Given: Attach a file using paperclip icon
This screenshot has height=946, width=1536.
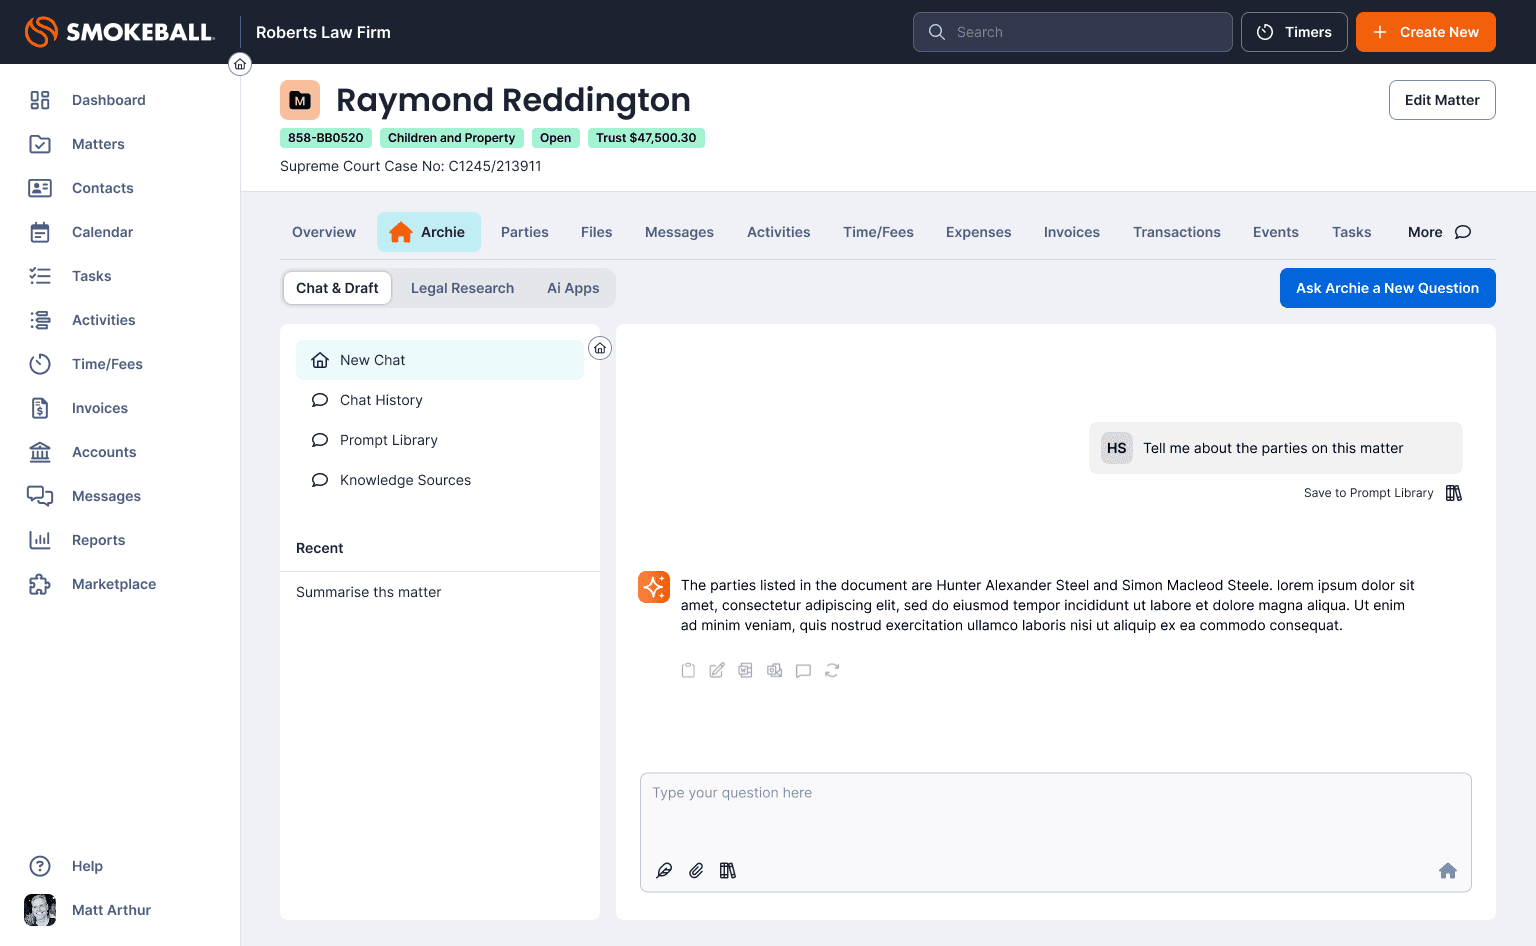Looking at the screenshot, I should pyautogui.click(x=696, y=870).
